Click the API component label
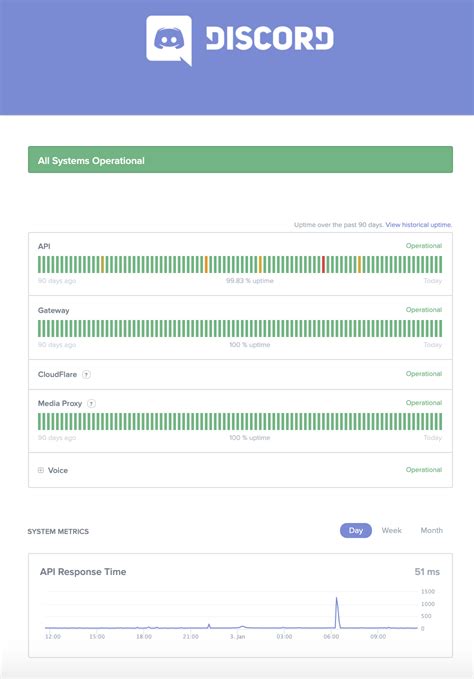The width and height of the screenshot is (474, 679). (x=44, y=246)
